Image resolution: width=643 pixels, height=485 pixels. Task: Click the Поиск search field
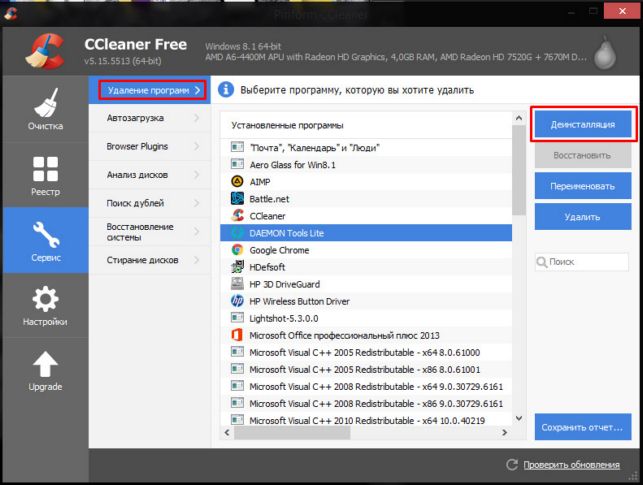click(582, 262)
